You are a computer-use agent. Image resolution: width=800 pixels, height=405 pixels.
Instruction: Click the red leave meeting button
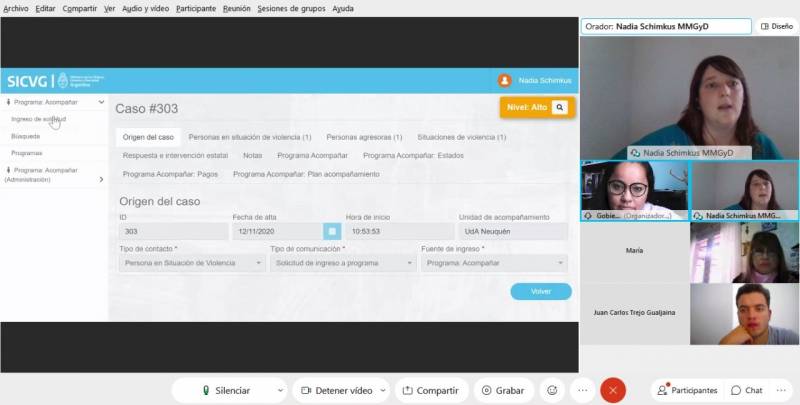coord(613,390)
